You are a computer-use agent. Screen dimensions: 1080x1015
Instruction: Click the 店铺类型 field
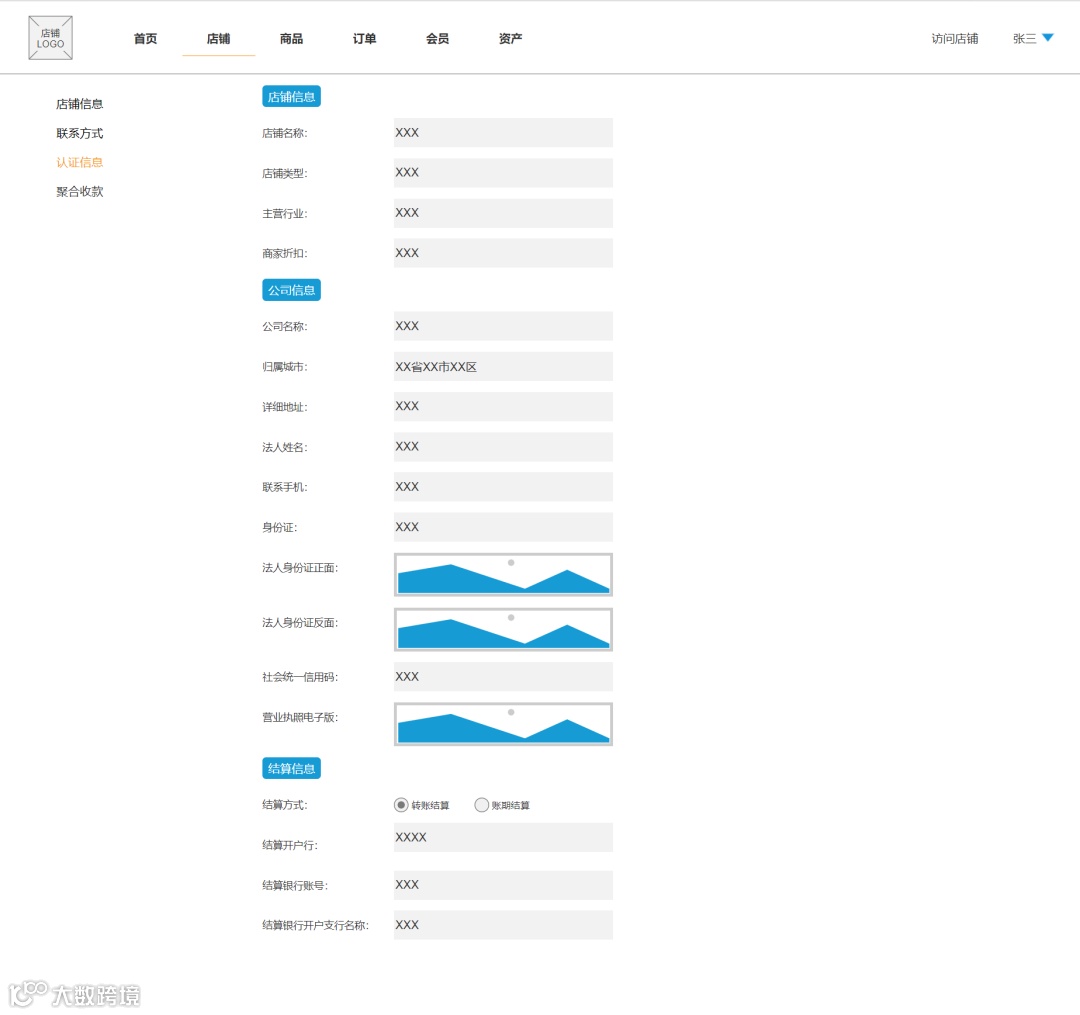point(503,173)
